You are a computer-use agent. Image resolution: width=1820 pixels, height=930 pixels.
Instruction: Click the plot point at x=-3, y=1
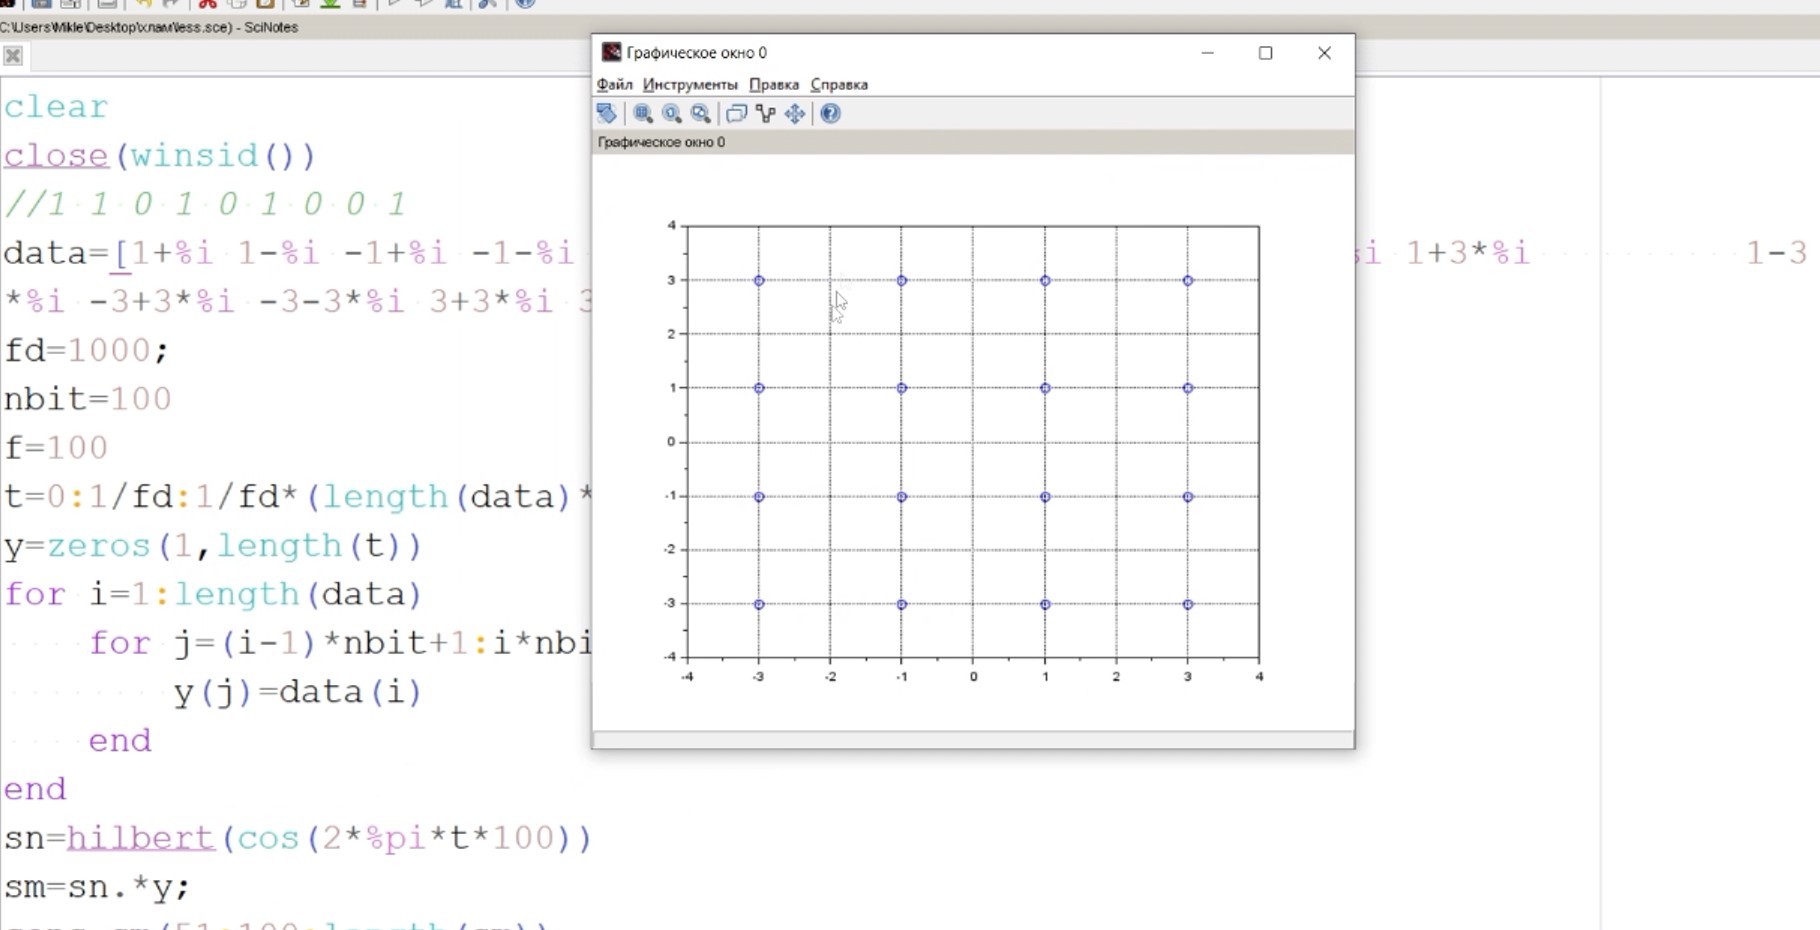759,388
